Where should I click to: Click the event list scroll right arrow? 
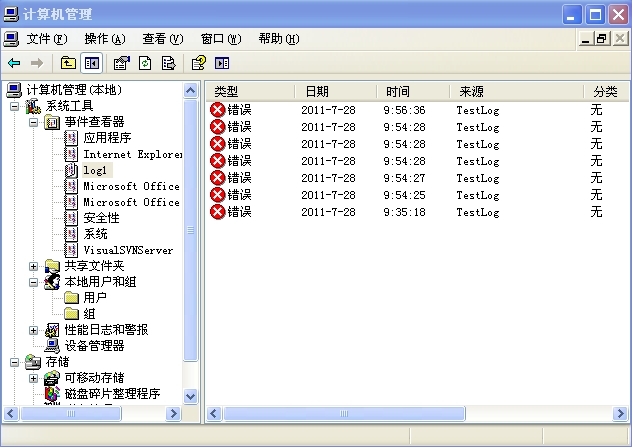click(620, 414)
